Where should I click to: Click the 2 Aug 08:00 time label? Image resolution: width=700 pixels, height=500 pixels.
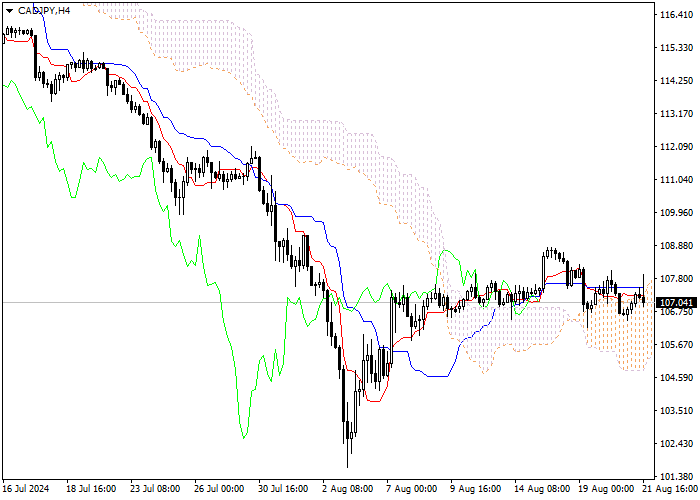click(348, 489)
